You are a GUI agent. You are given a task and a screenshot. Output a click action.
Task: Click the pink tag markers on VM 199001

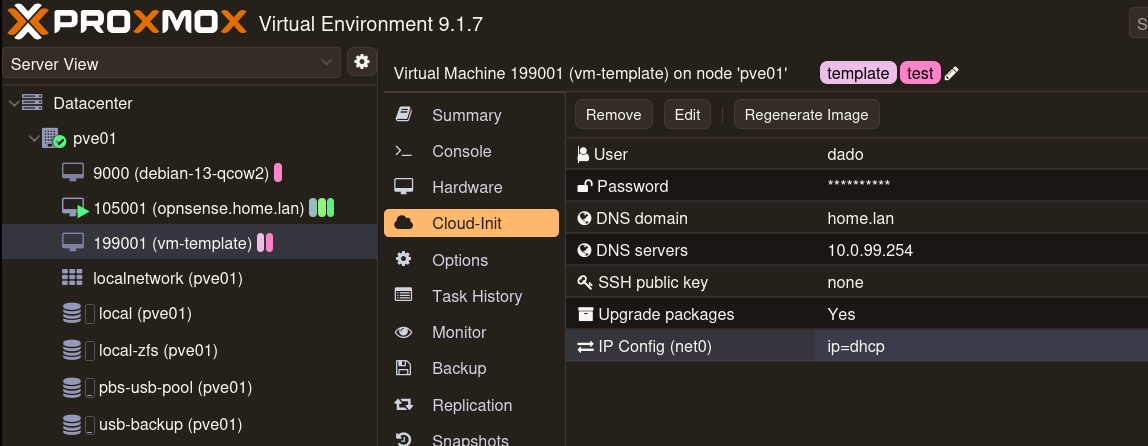point(265,242)
